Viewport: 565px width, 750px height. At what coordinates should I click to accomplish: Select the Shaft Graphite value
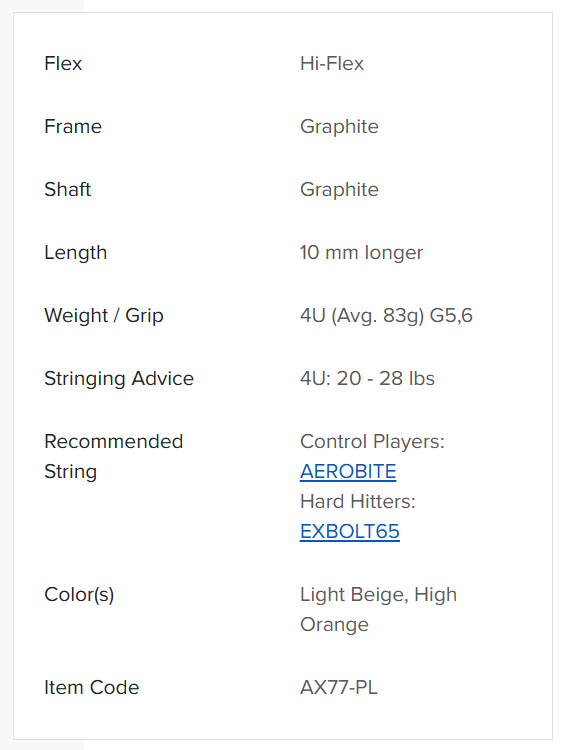click(x=339, y=190)
